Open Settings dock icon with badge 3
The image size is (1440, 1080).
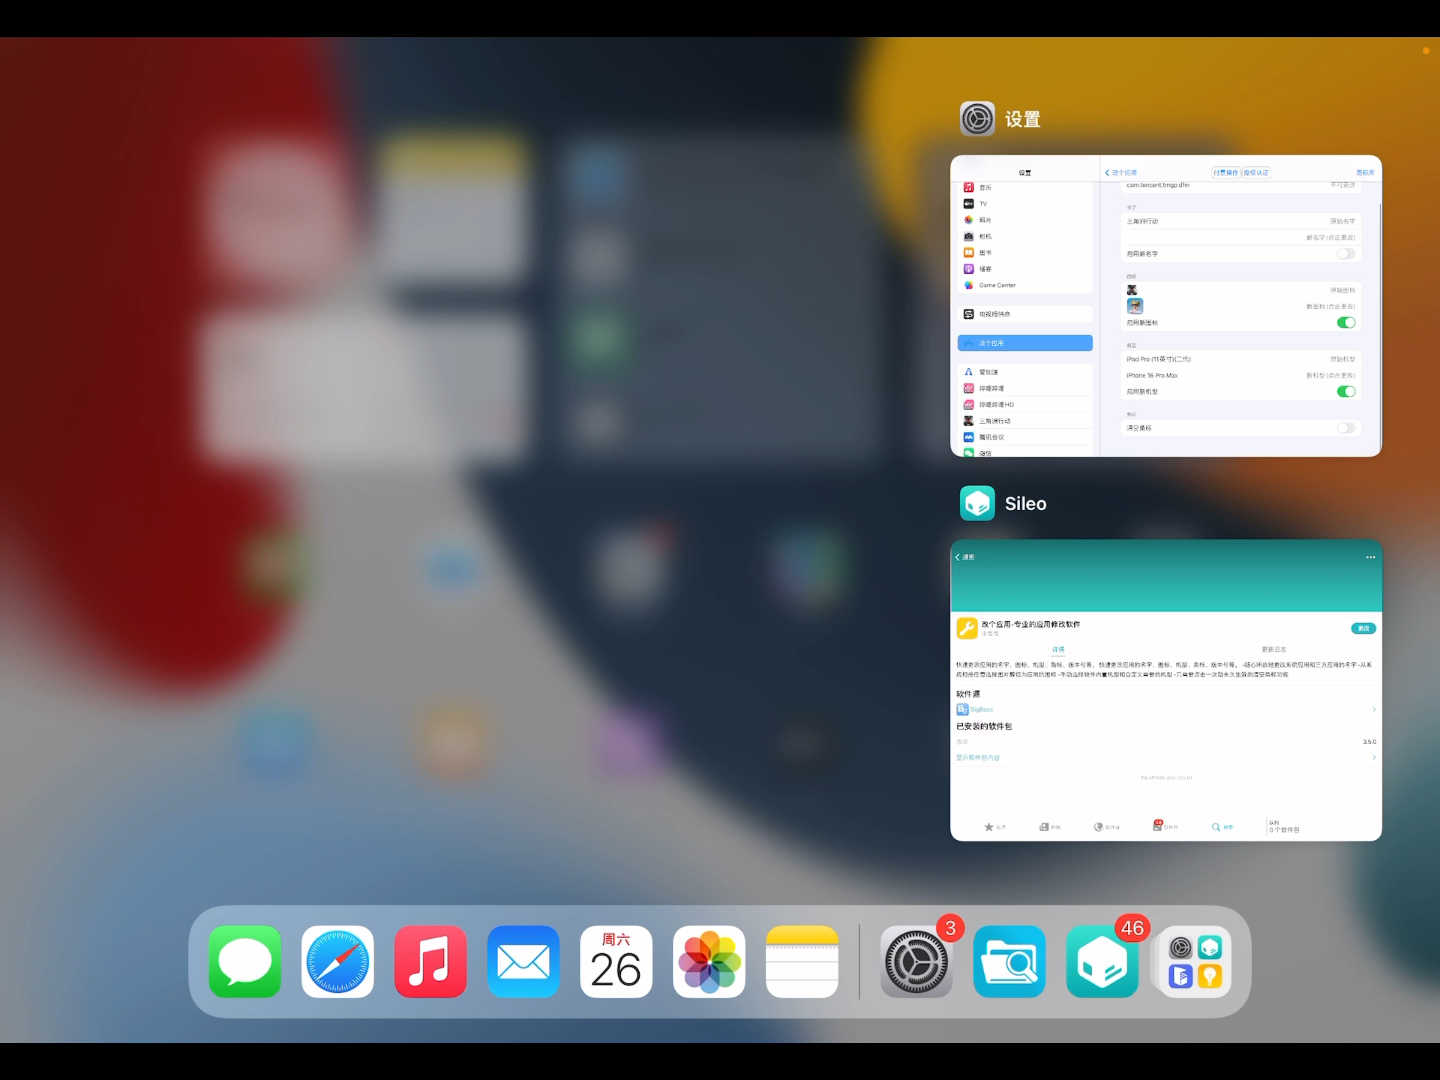coord(917,962)
